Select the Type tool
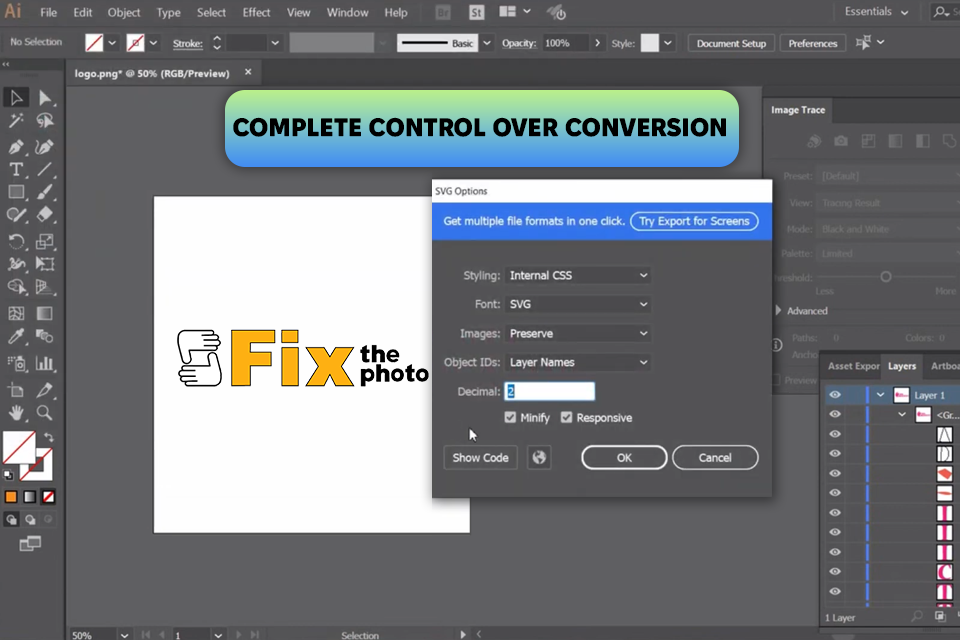 pos(17,170)
